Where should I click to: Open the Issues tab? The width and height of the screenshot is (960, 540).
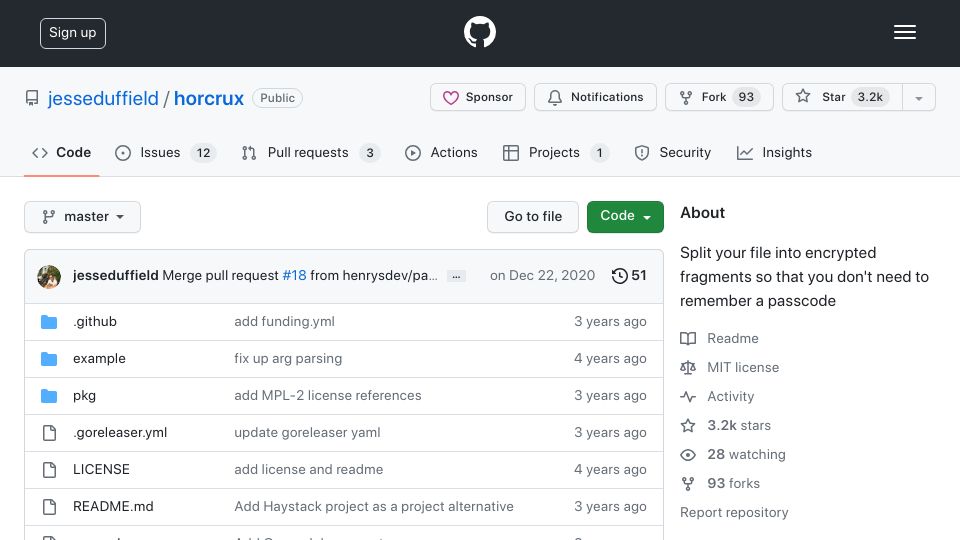tap(165, 152)
